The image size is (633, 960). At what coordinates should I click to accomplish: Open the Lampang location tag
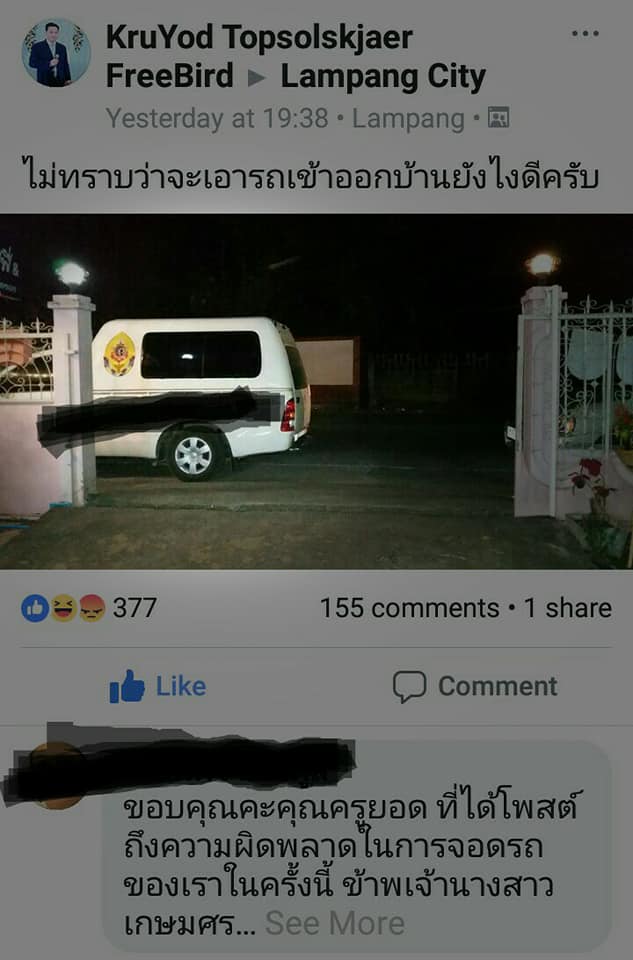pos(408,119)
